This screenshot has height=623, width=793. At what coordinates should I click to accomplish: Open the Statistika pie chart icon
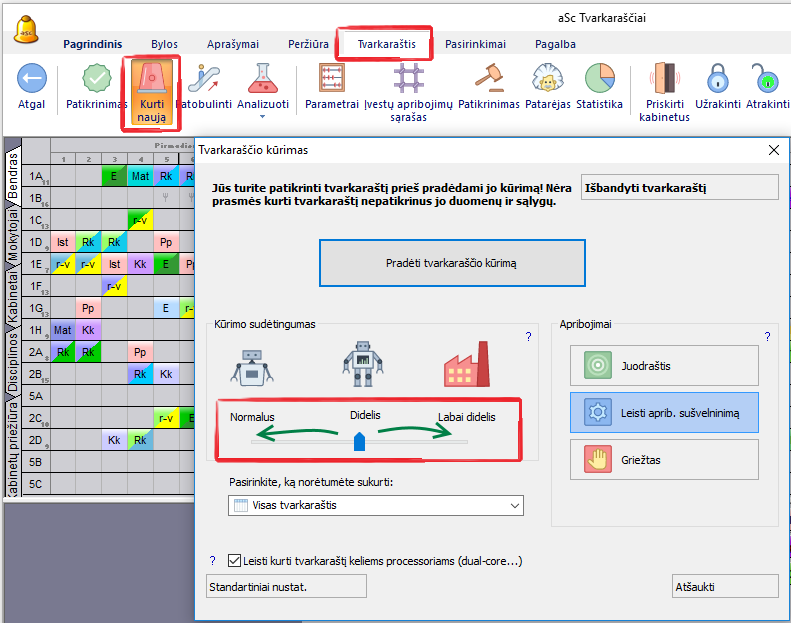coord(599,78)
